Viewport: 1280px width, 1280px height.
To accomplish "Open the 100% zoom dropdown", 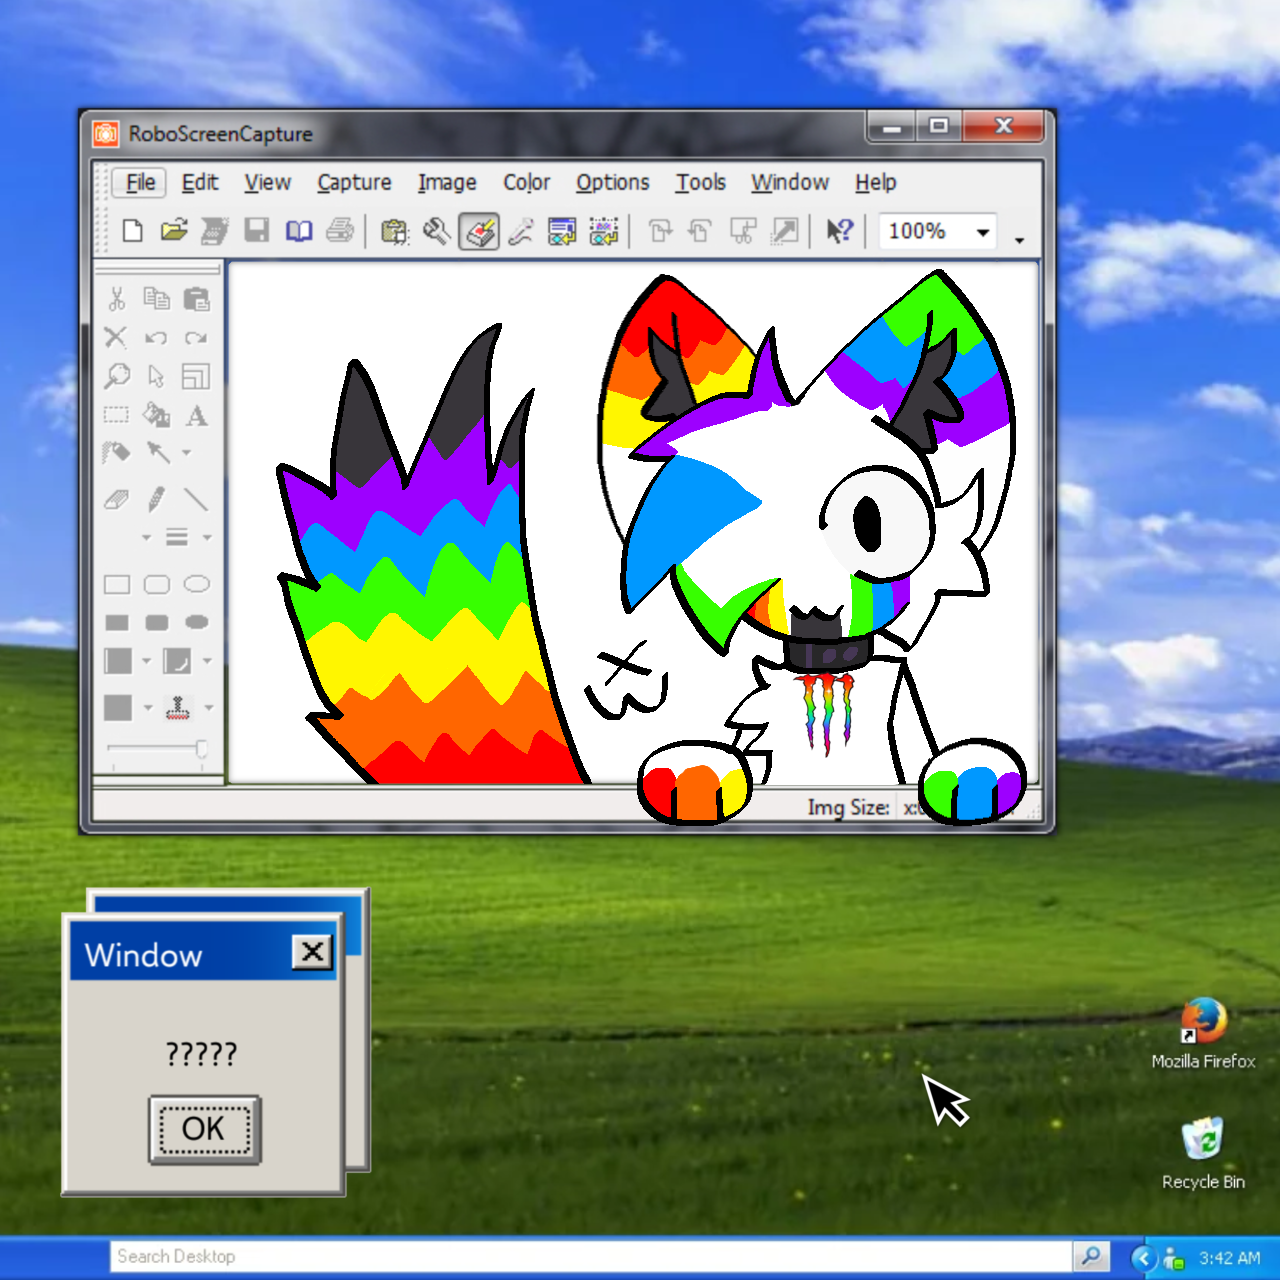I will 983,232.
